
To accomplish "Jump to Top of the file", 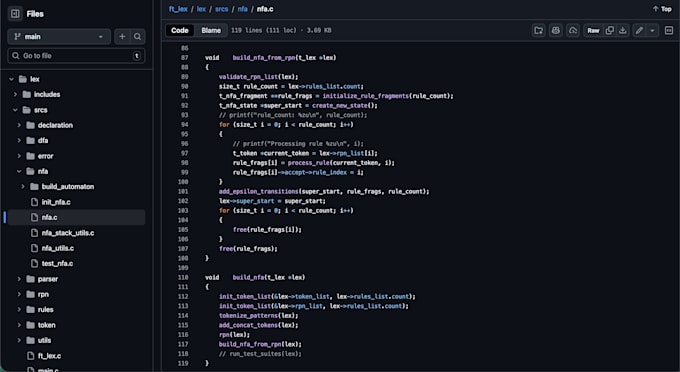I will pyautogui.click(x=662, y=9).
